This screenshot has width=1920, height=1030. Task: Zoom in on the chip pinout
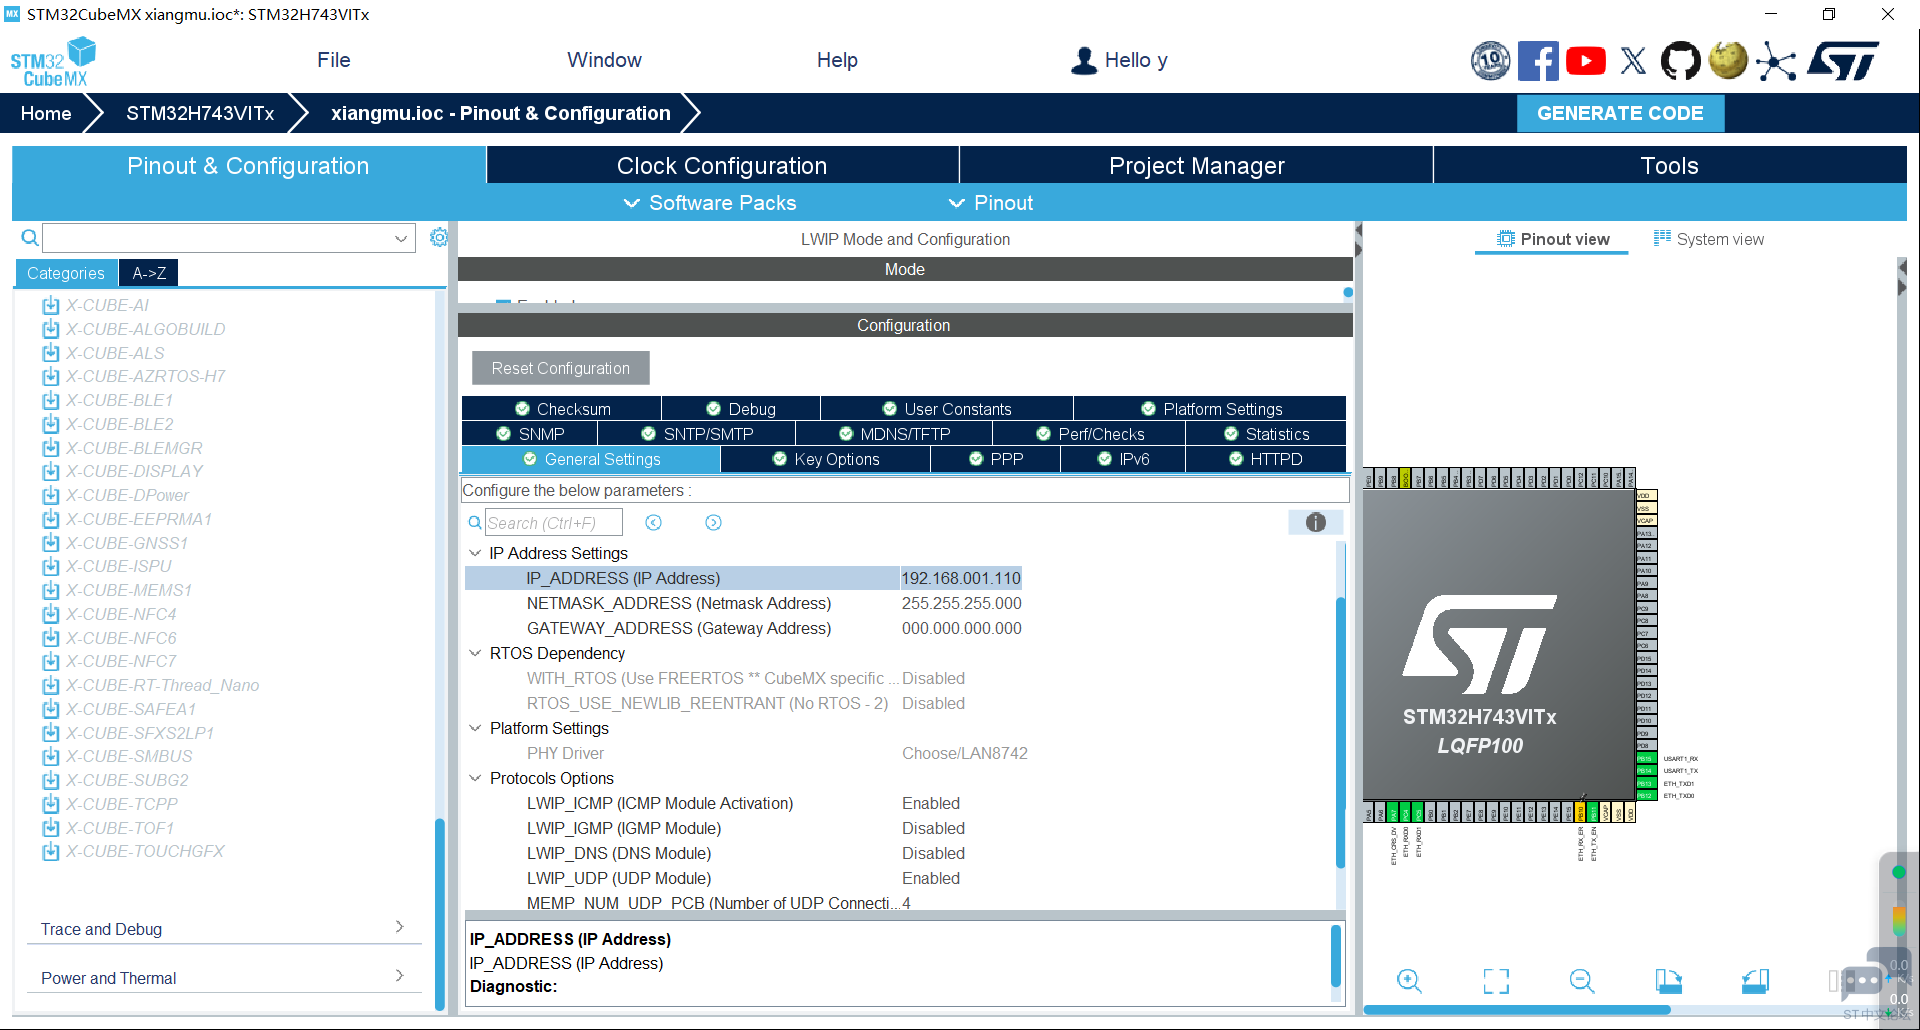[1409, 981]
